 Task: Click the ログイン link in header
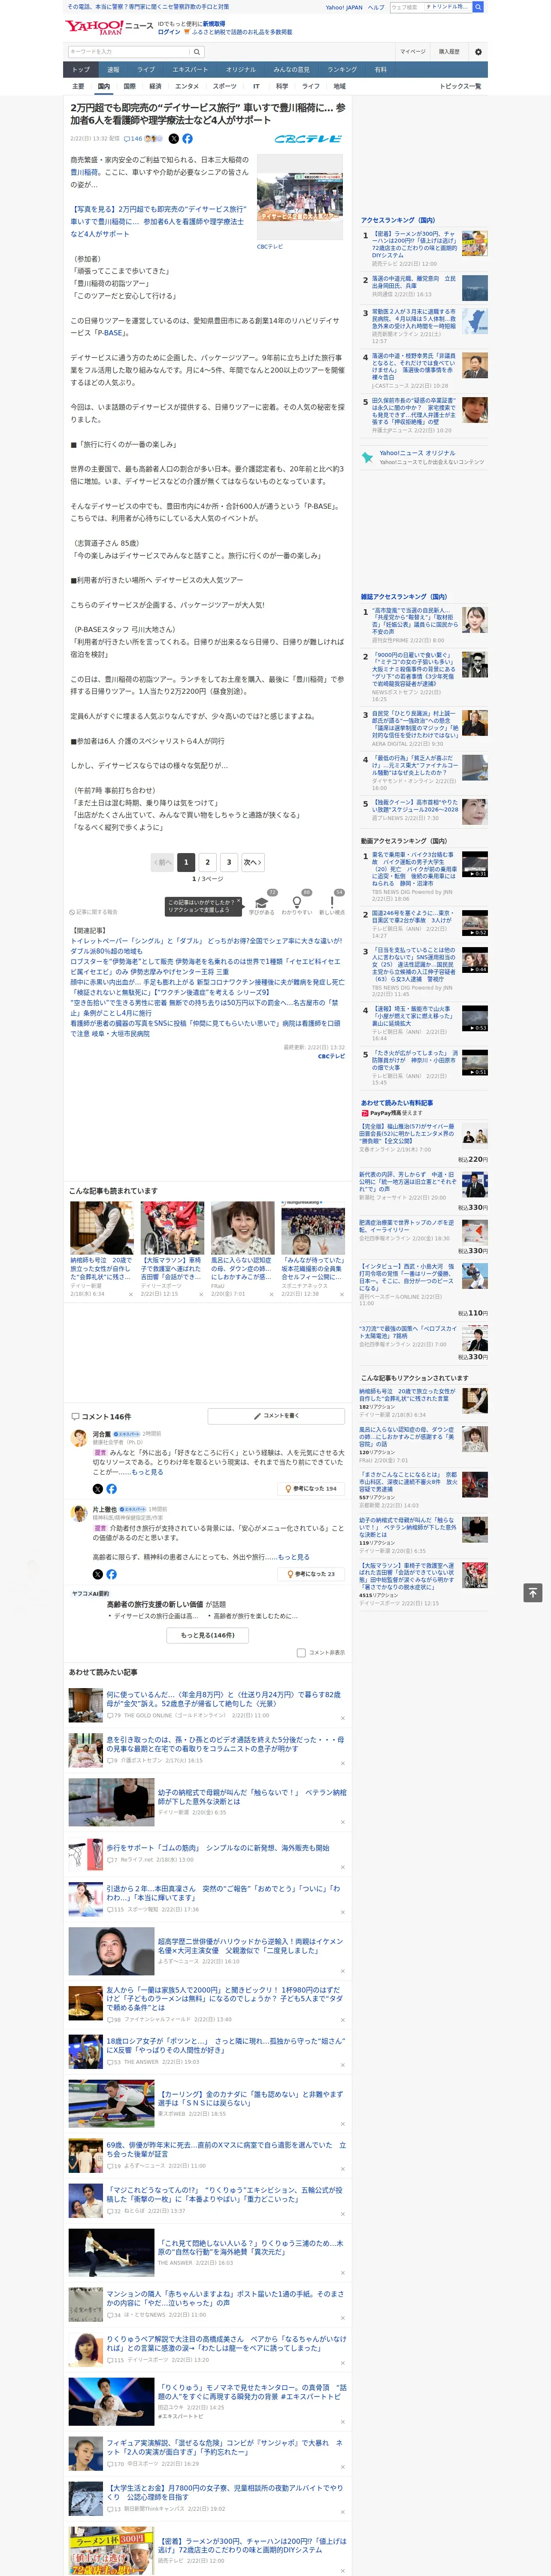pos(169,32)
